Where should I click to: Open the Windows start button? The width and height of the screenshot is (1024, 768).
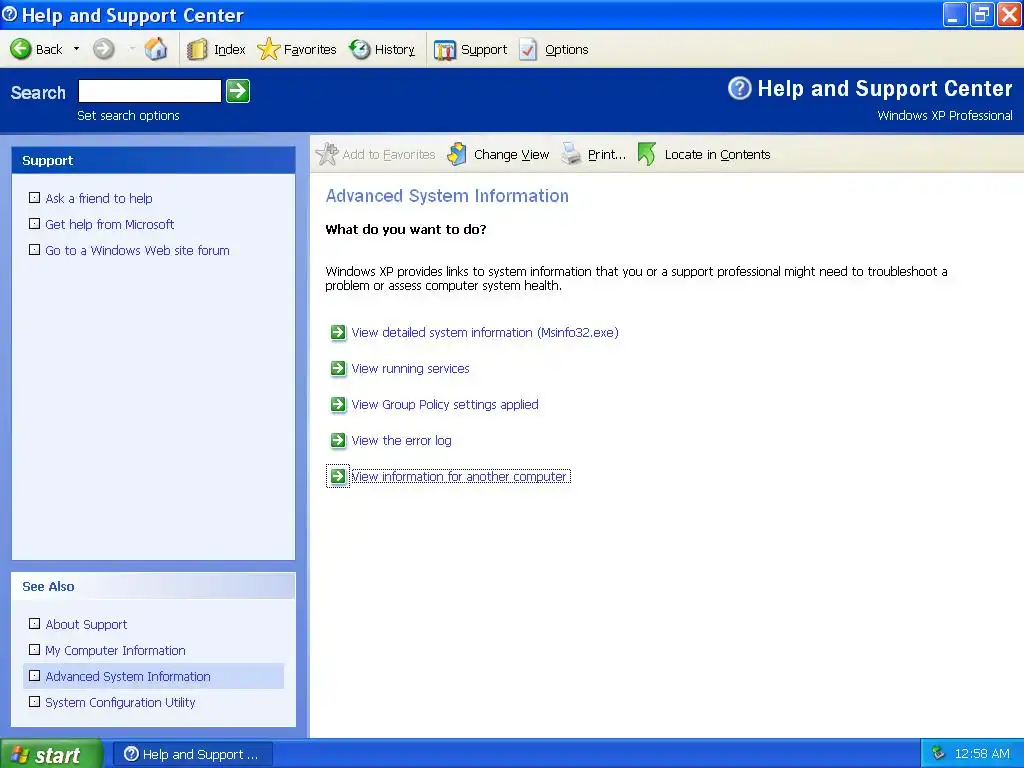51,754
